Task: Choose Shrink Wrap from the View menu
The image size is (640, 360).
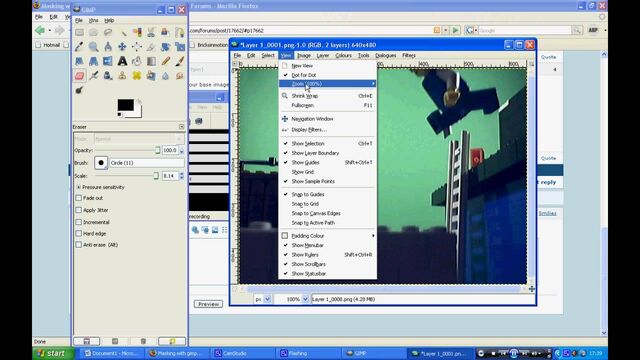Action: (x=327, y=96)
